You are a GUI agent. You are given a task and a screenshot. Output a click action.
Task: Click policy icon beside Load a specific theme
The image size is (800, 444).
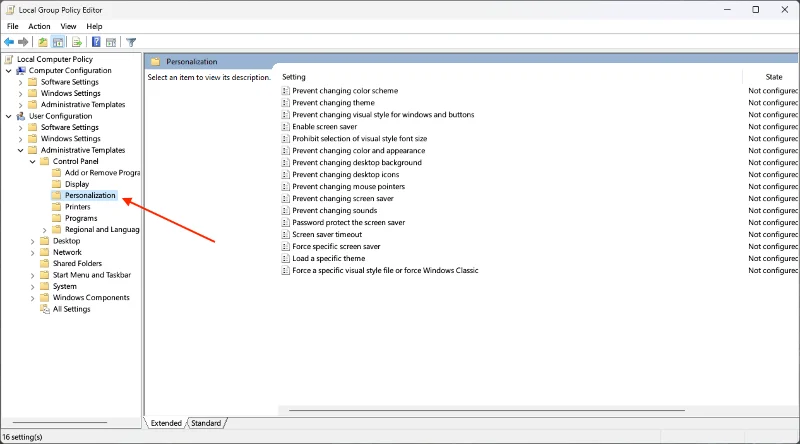coord(286,258)
